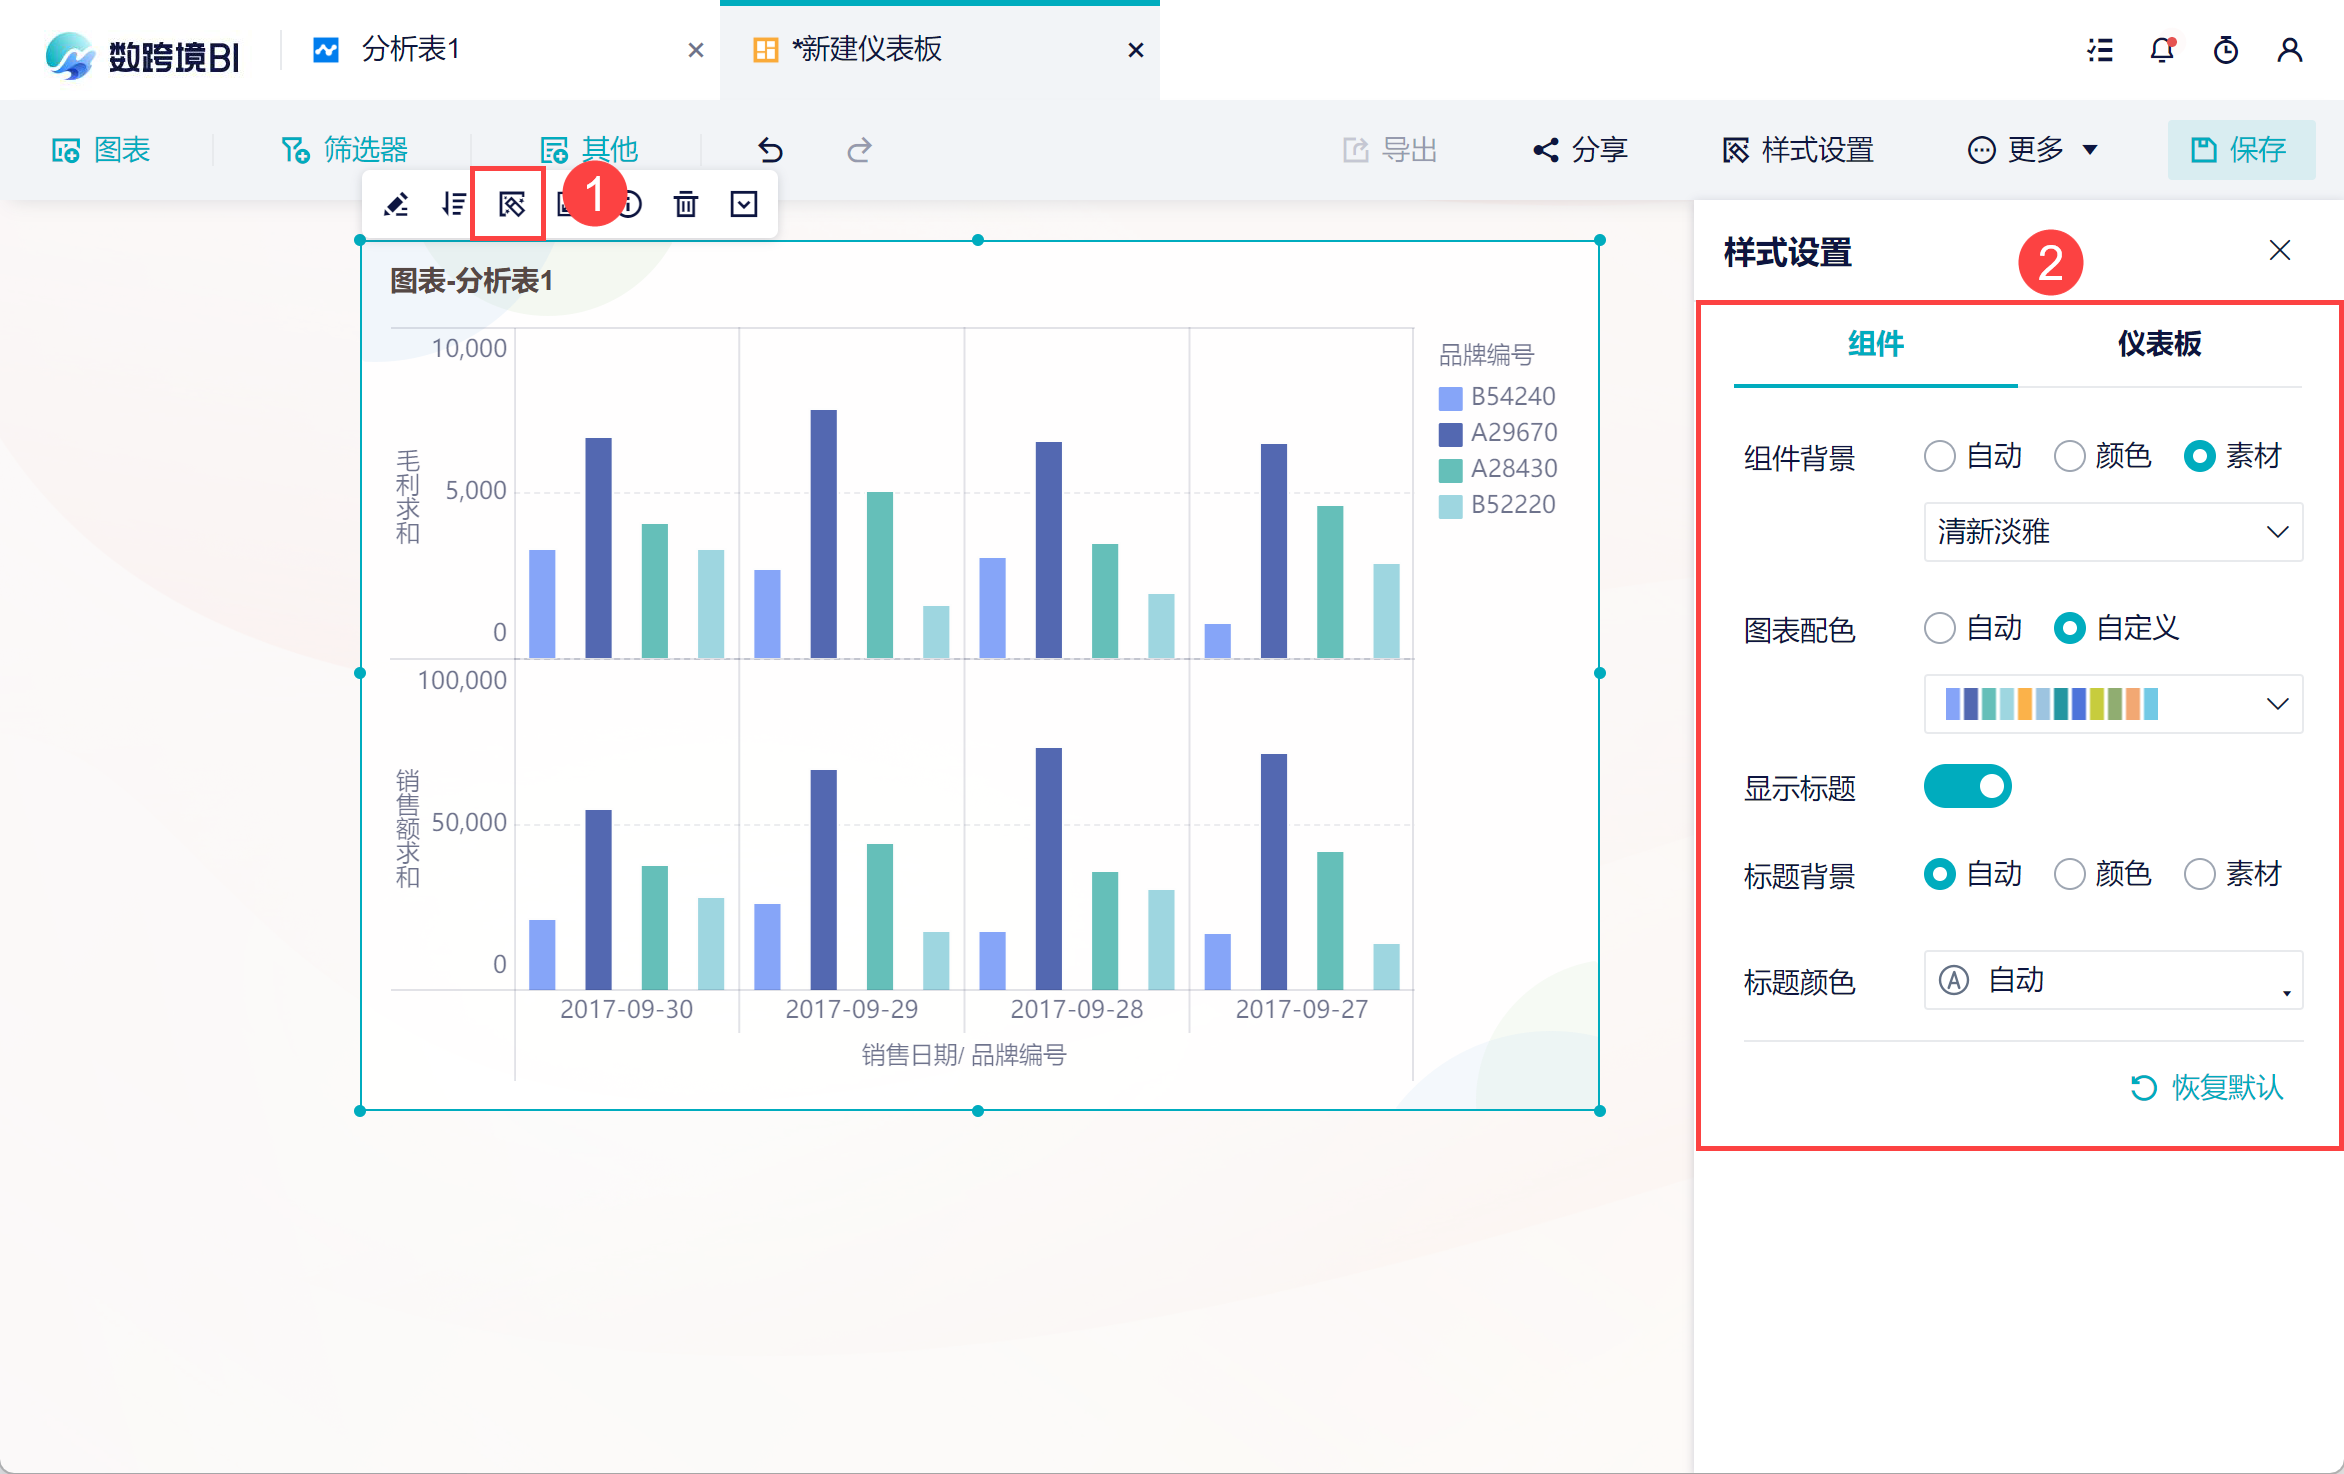Screen dimensions: 2344x1474
Task: Switch to the 仪表板 style tab
Action: click(x=2159, y=344)
